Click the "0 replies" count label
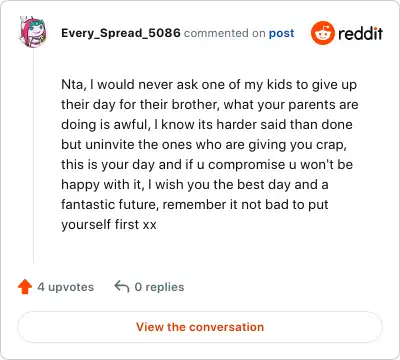 (159, 287)
